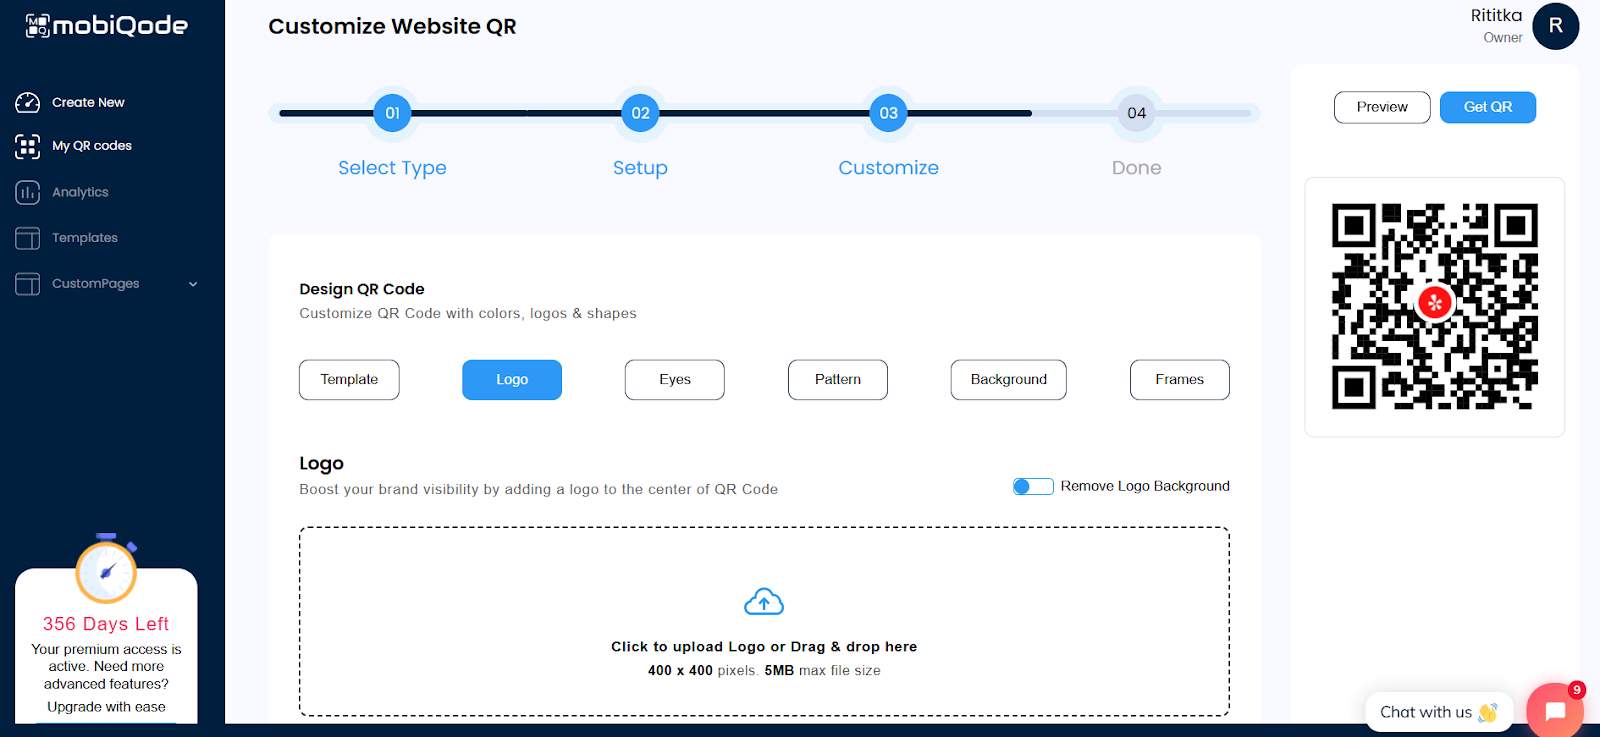
Task: Click the Preview button
Action: 1381,107
